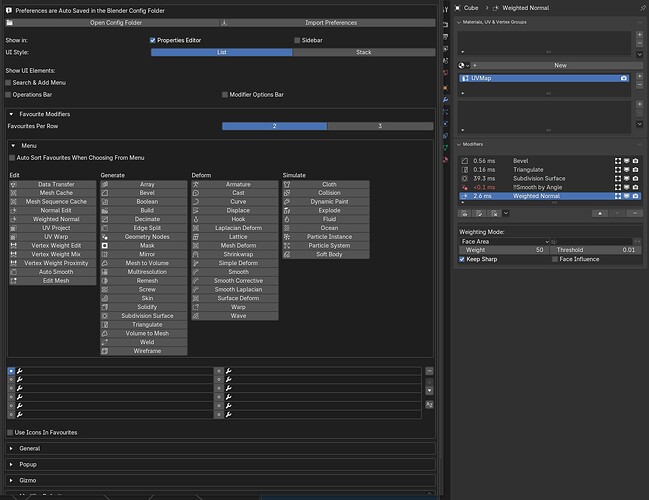This screenshot has width=649, height=500.
Task: Remove favourites row with minus button
Action: (x=429, y=371)
